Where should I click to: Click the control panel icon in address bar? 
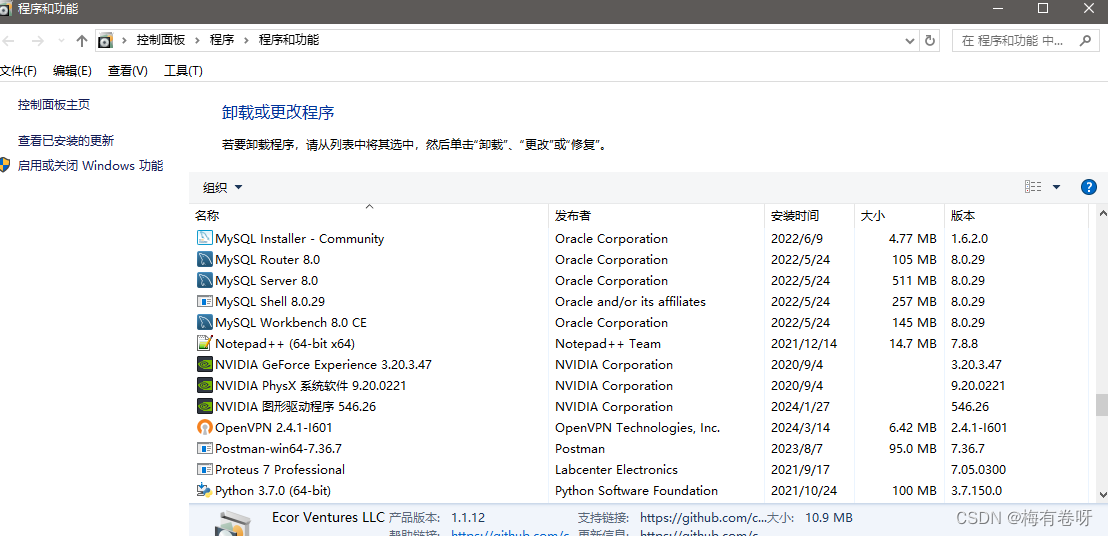point(105,40)
